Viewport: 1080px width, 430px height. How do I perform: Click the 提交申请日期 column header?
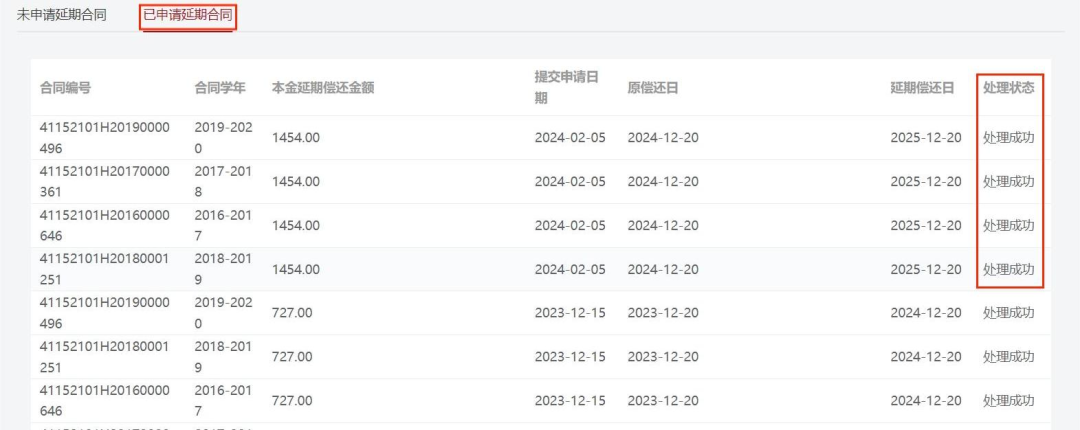[566, 88]
